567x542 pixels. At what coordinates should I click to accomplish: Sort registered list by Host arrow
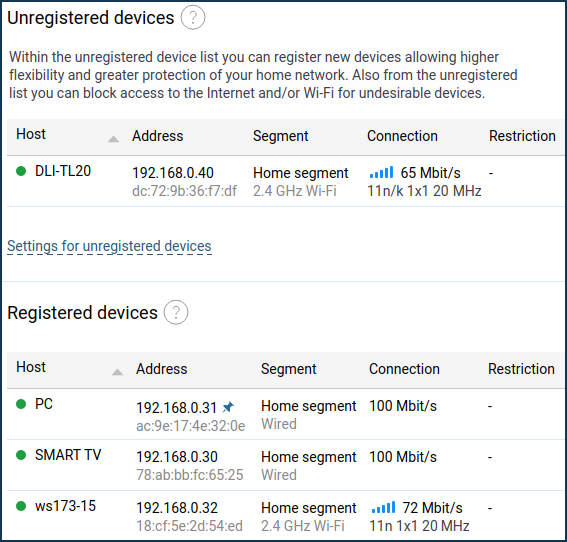(x=117, y=372)
